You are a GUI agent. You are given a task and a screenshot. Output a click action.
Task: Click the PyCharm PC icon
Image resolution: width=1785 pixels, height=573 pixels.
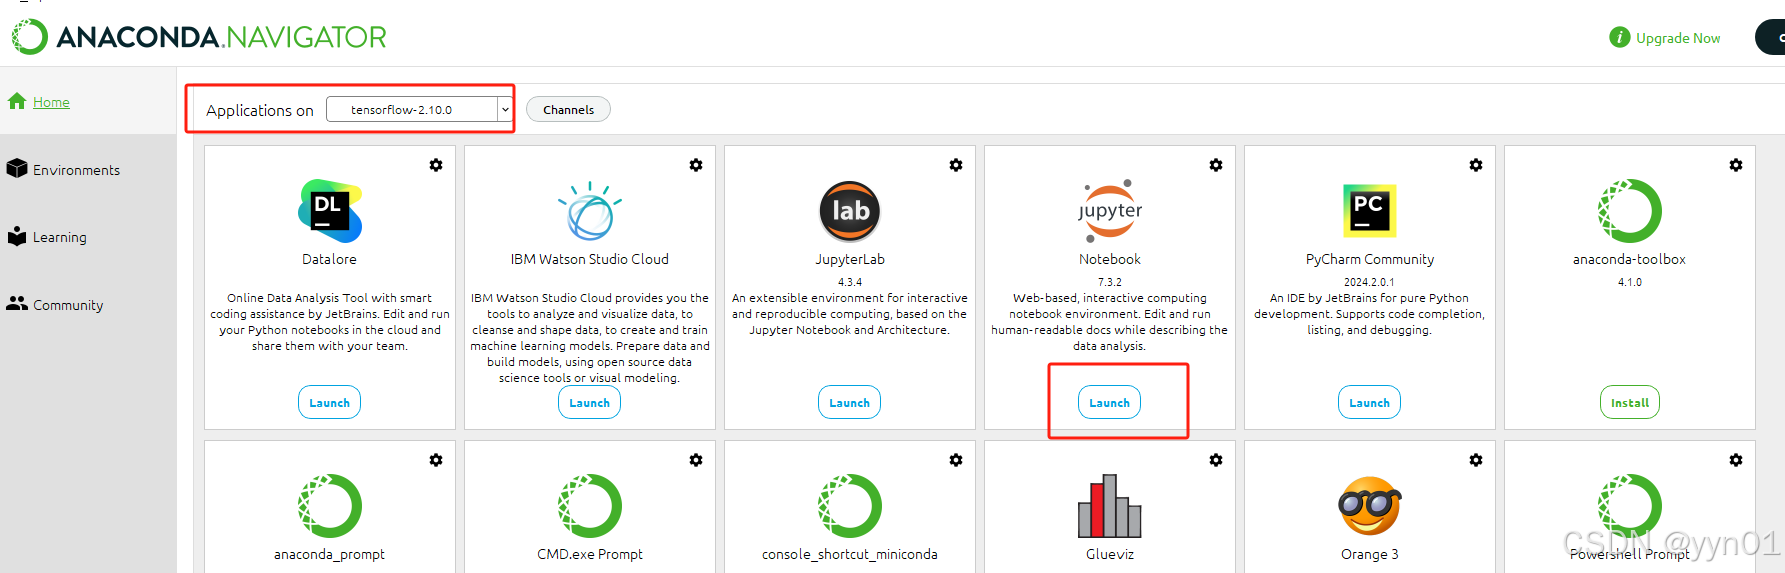tap(1370, 211)
